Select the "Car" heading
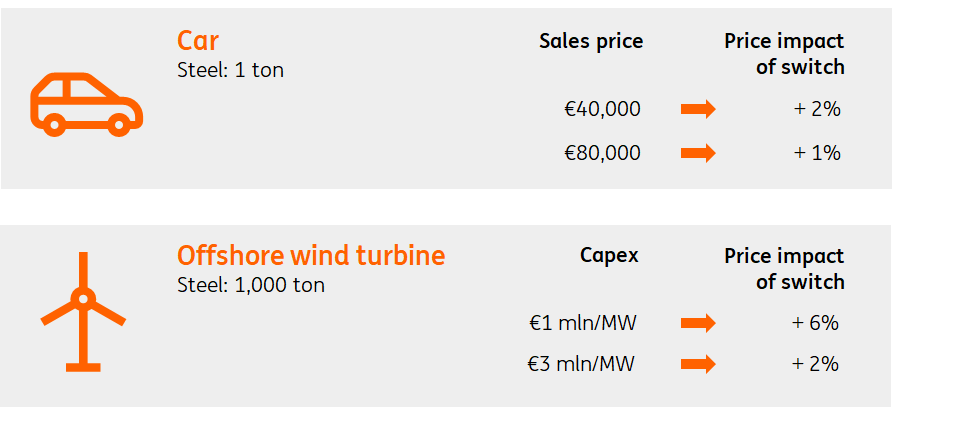This screenshot has height=427, width=953. coord(198,41)
